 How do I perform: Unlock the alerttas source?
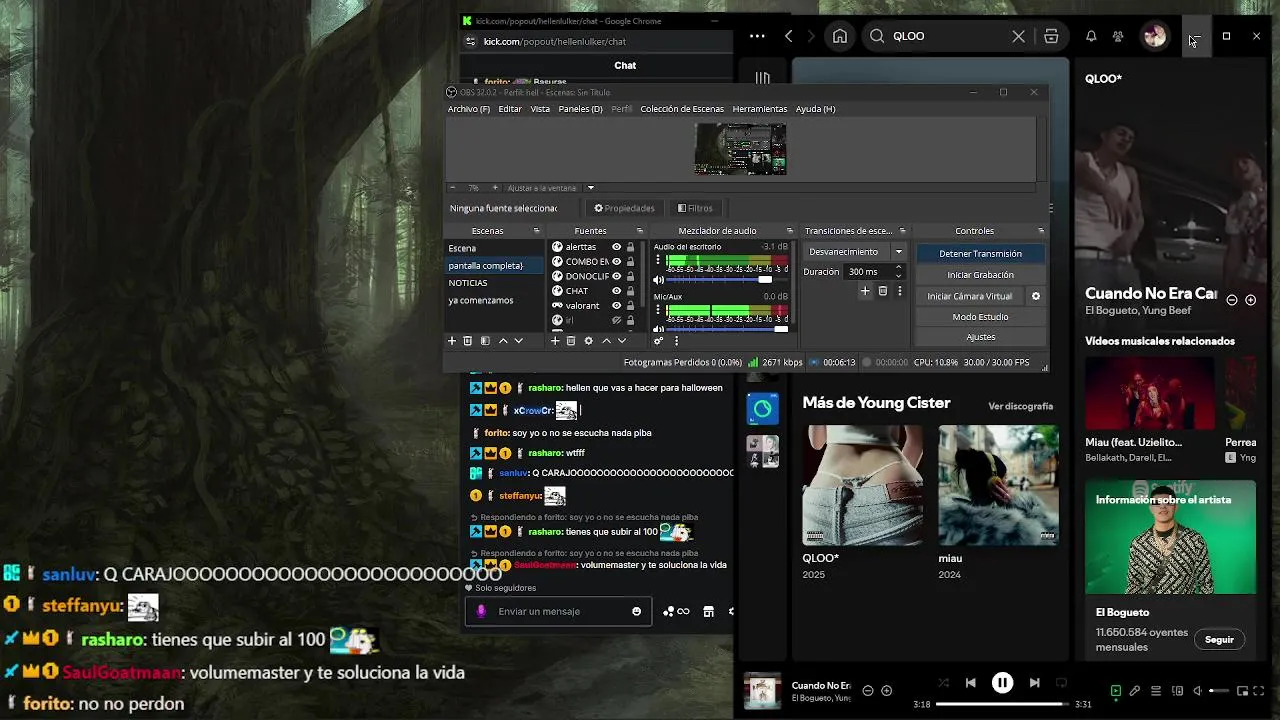tap(630, 247)
